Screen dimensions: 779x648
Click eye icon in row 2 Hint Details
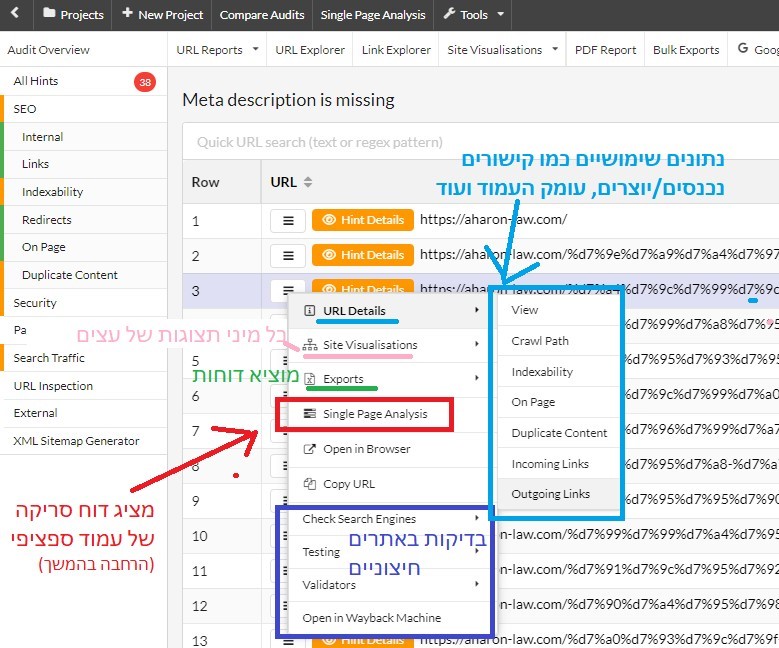pos(329,255)
